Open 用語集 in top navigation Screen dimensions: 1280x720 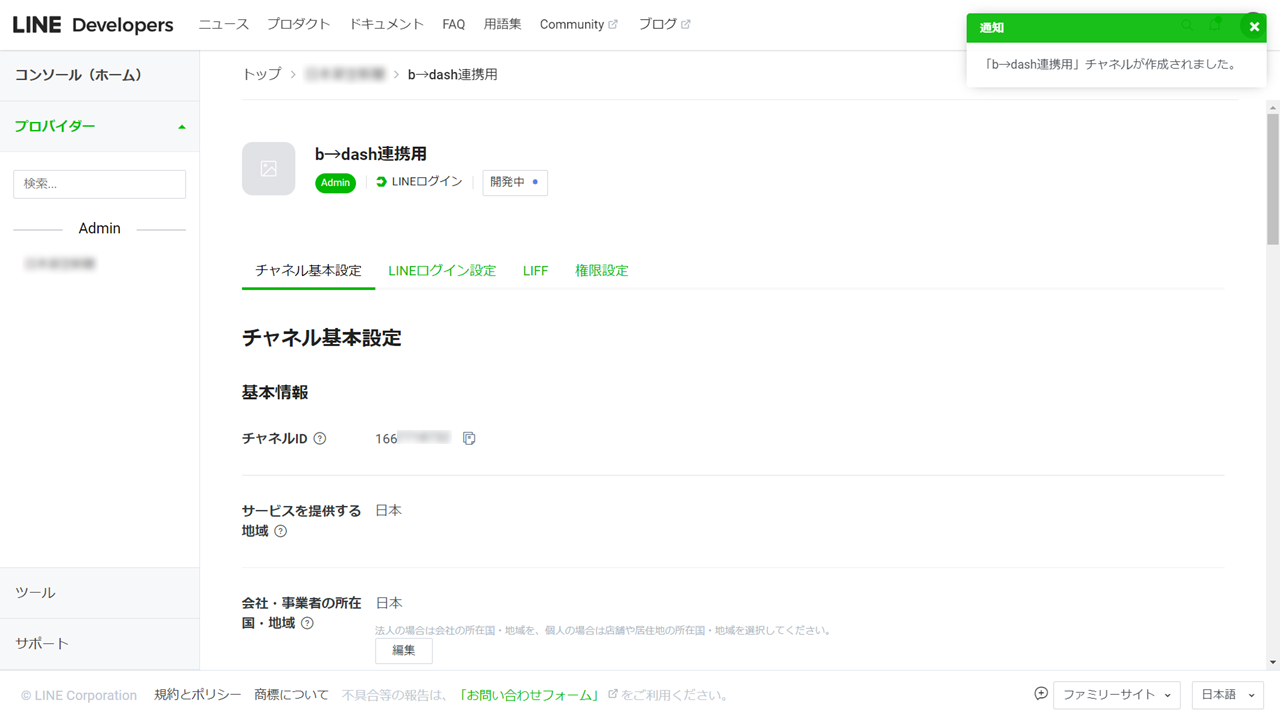[503, 25]
